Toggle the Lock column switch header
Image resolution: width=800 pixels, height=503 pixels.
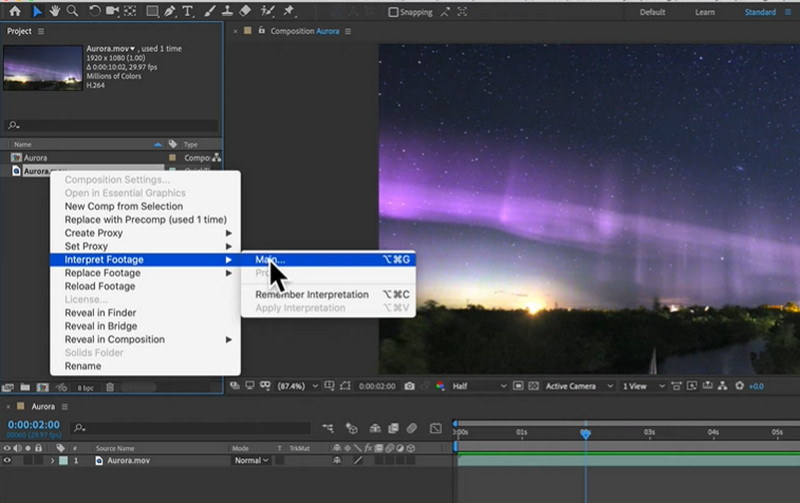[x=38, y=448]
